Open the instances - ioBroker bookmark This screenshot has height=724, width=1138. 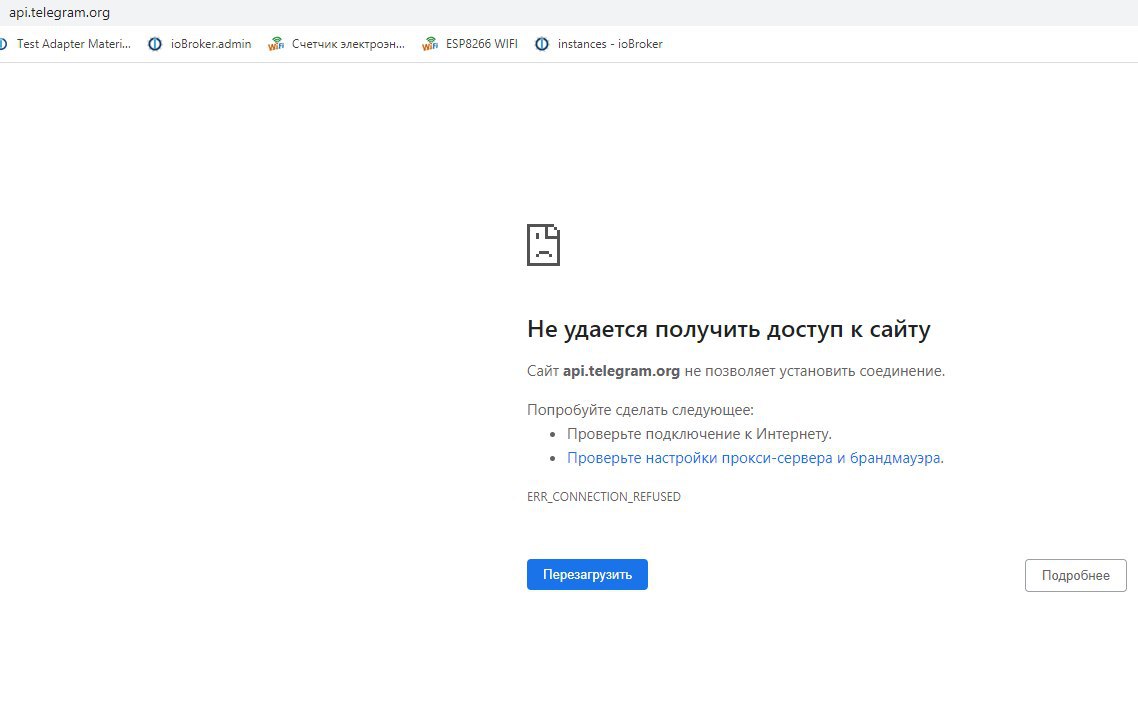599,44
